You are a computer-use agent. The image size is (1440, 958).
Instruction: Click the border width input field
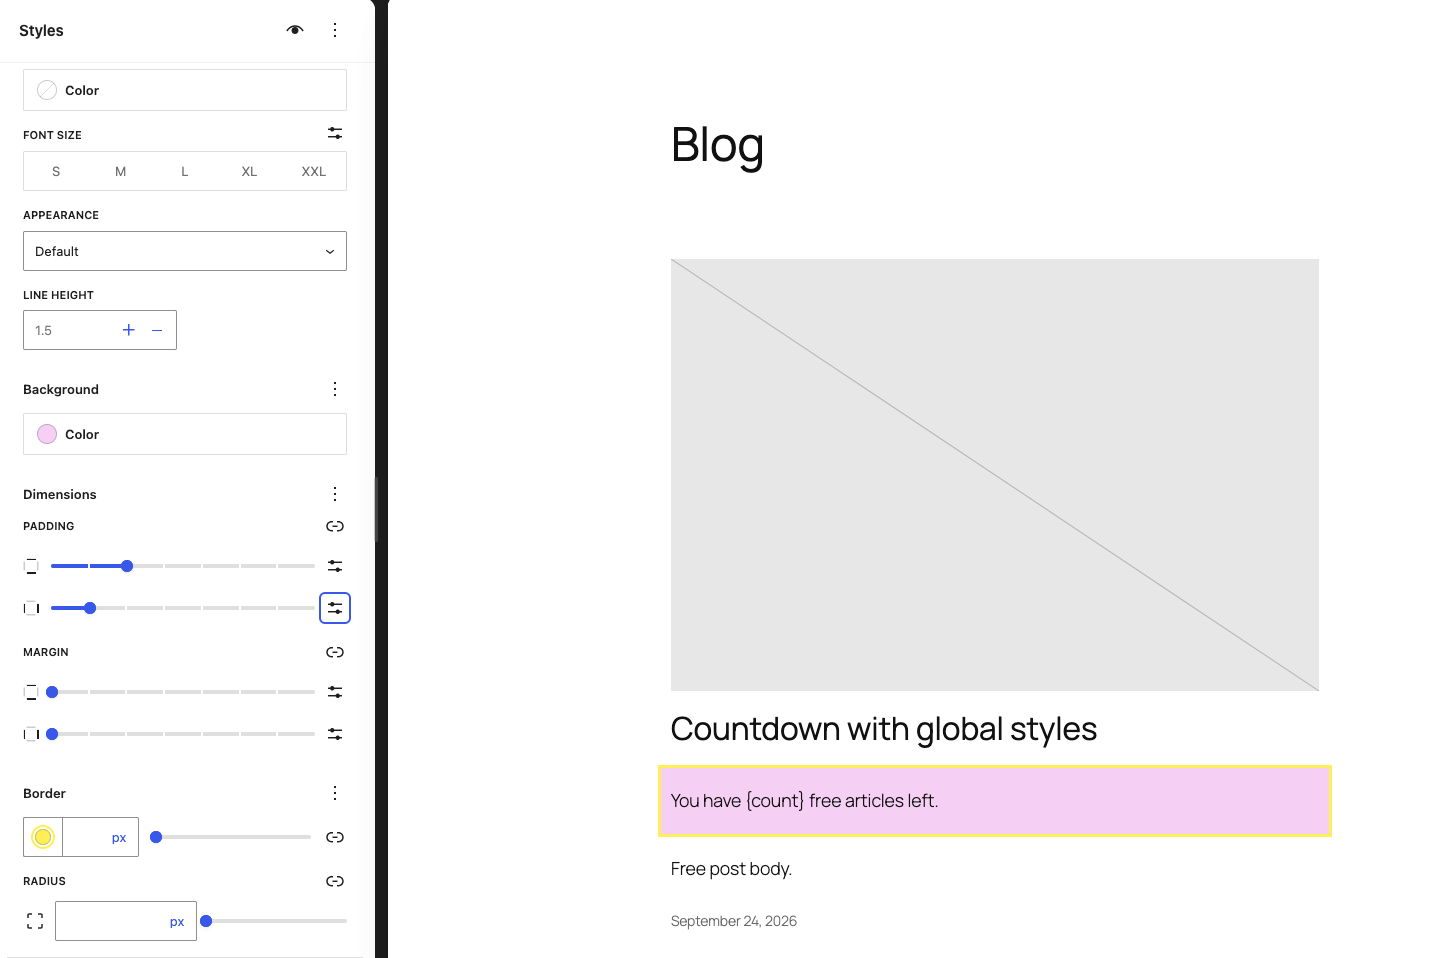point(84,837)
